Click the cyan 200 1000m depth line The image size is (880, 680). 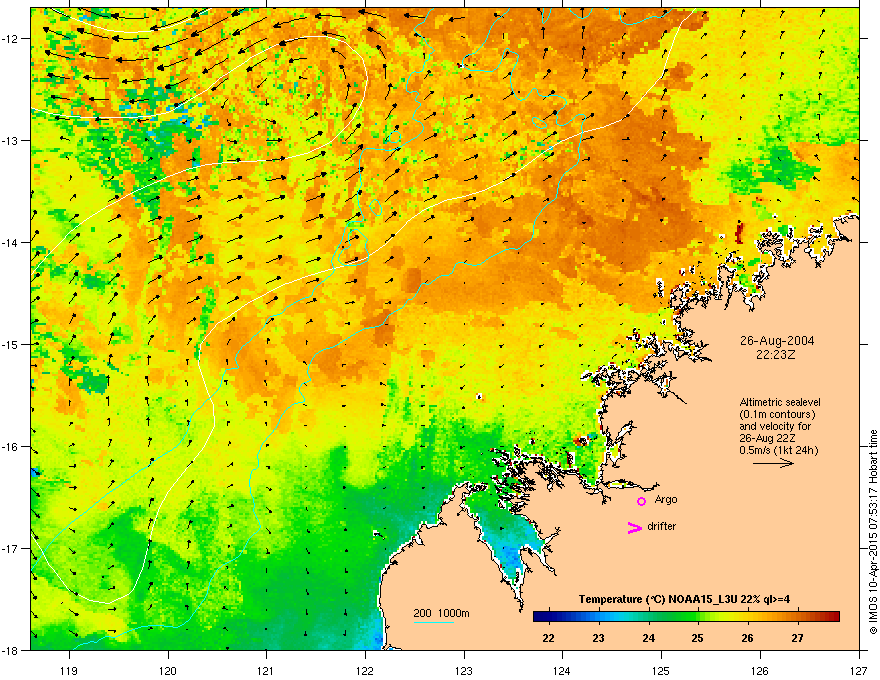tap(434, 622)
